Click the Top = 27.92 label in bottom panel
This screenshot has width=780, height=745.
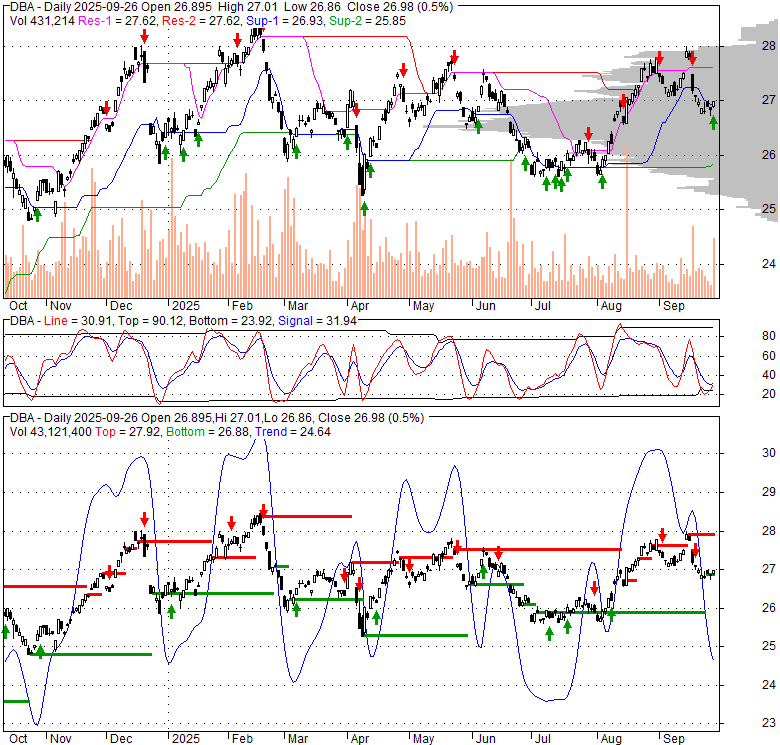pos(128,432)
